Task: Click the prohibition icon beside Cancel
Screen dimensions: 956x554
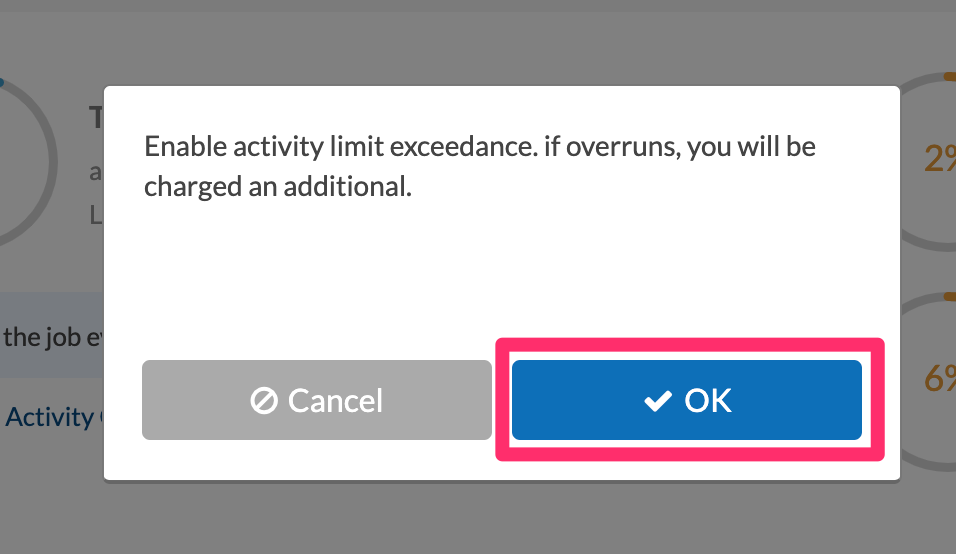Action: tap(264, 401)
